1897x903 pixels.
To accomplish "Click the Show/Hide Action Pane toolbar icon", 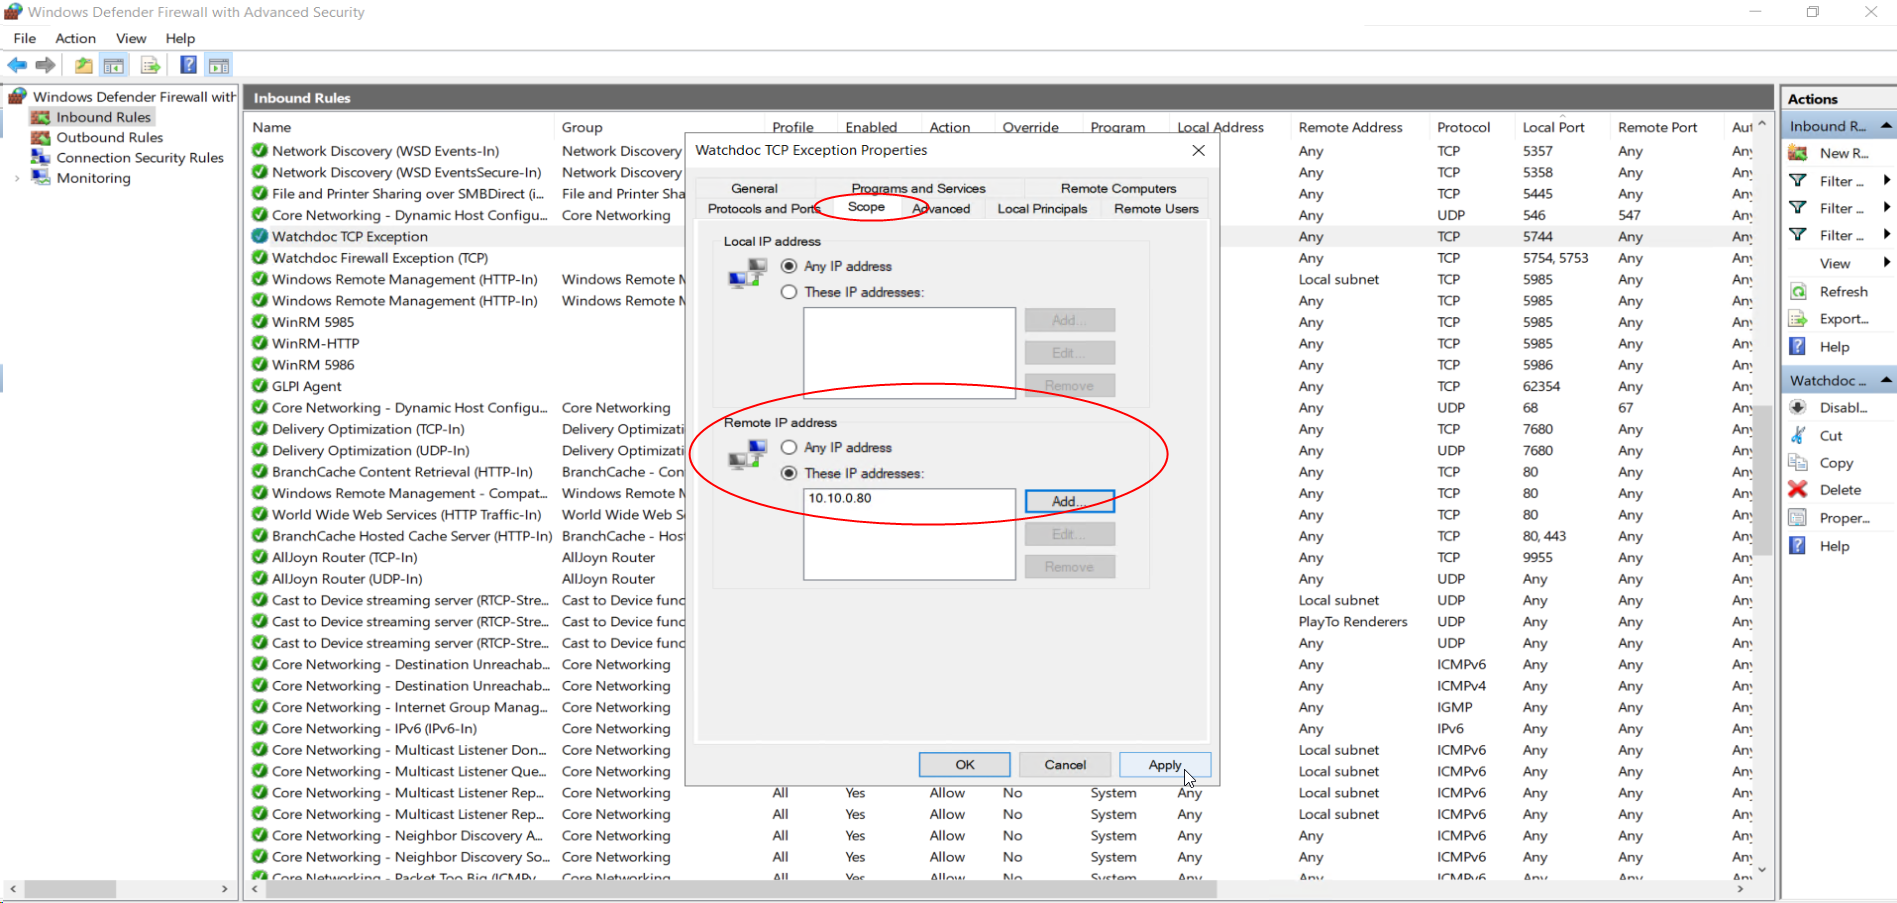I will [x=219, y=65].
